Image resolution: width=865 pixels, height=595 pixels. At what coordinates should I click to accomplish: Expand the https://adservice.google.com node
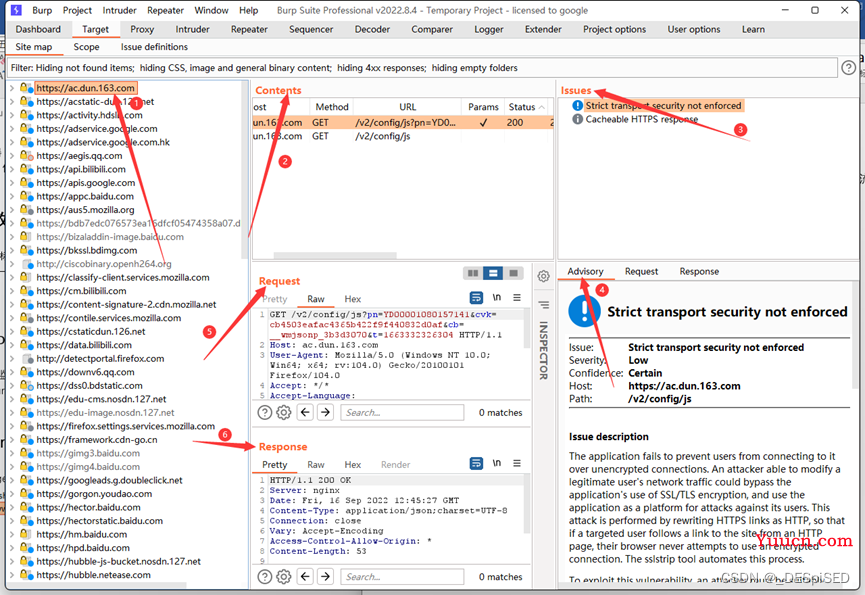coord(12,128)
